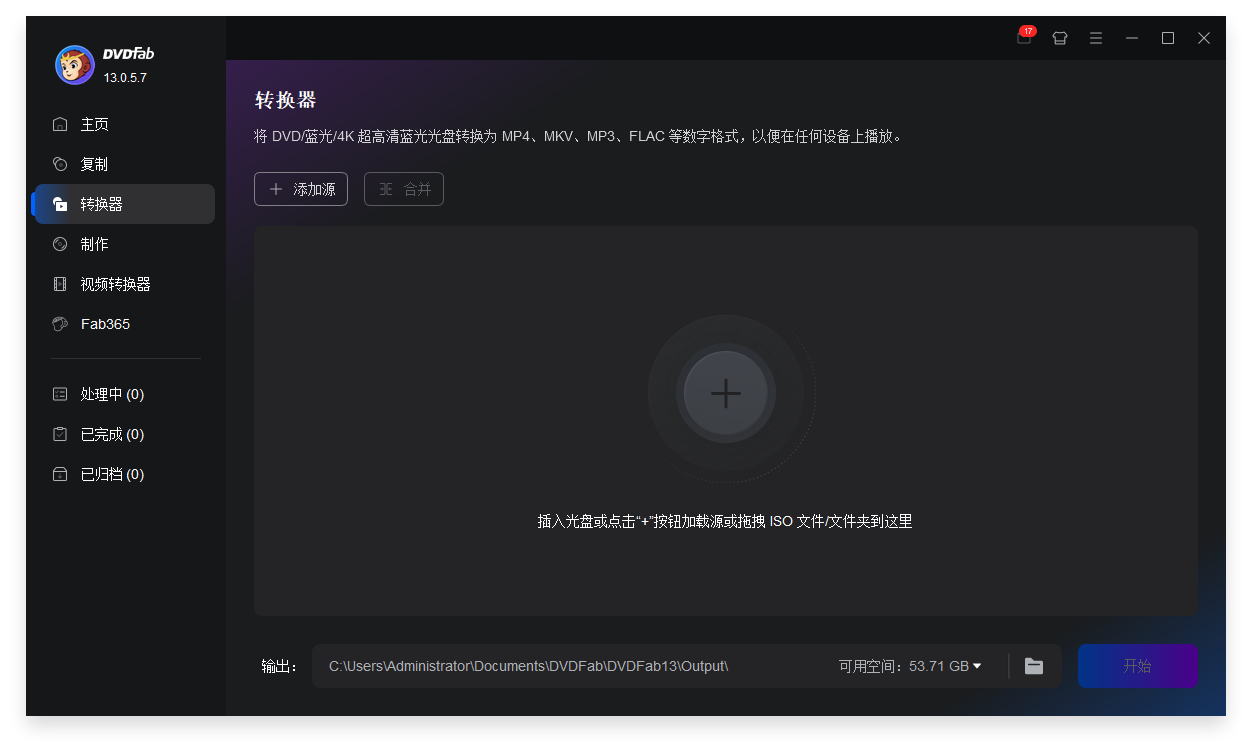Open the notification bell with badge 17
Image resolution: width=1252 pixels, height=752 pixels.
click(1022, 38)
